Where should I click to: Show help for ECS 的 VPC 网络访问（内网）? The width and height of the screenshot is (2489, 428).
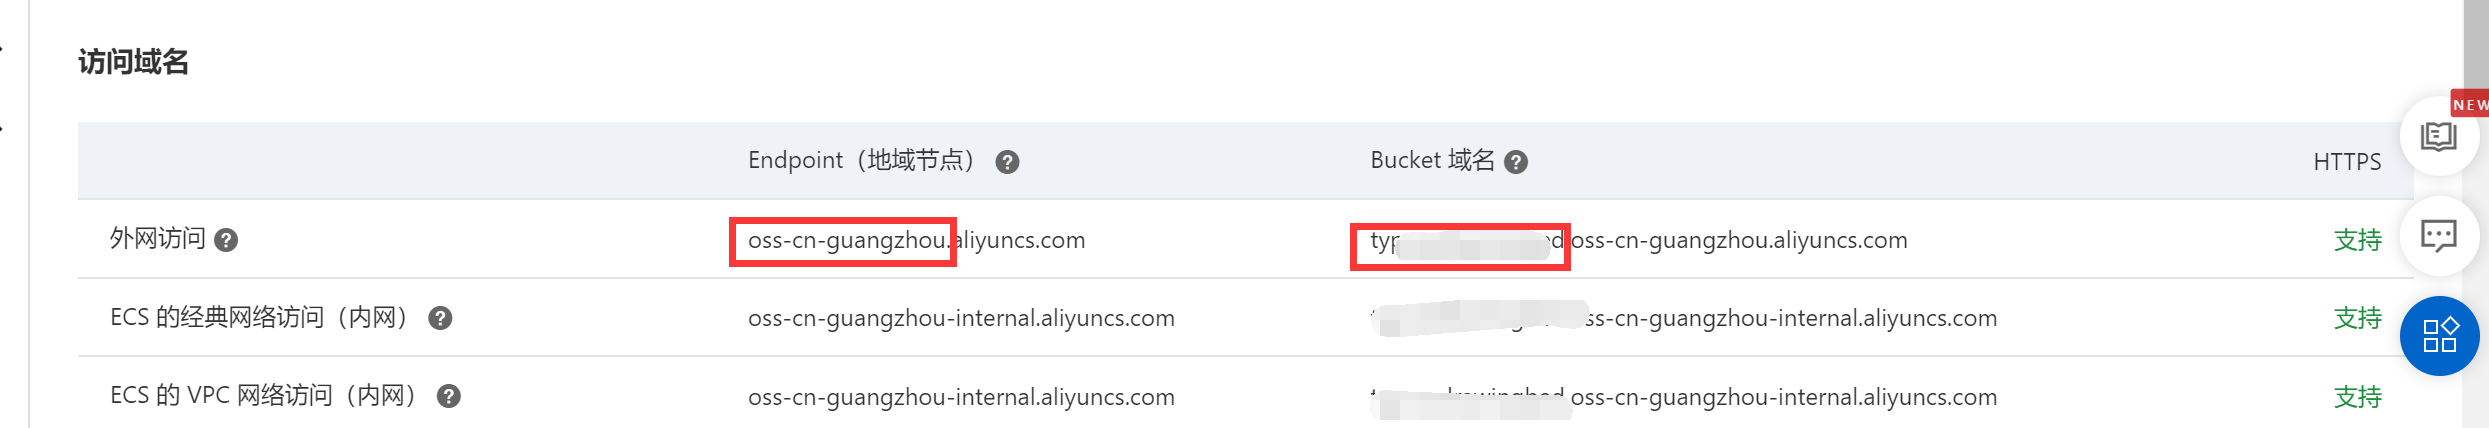(449, 396)
